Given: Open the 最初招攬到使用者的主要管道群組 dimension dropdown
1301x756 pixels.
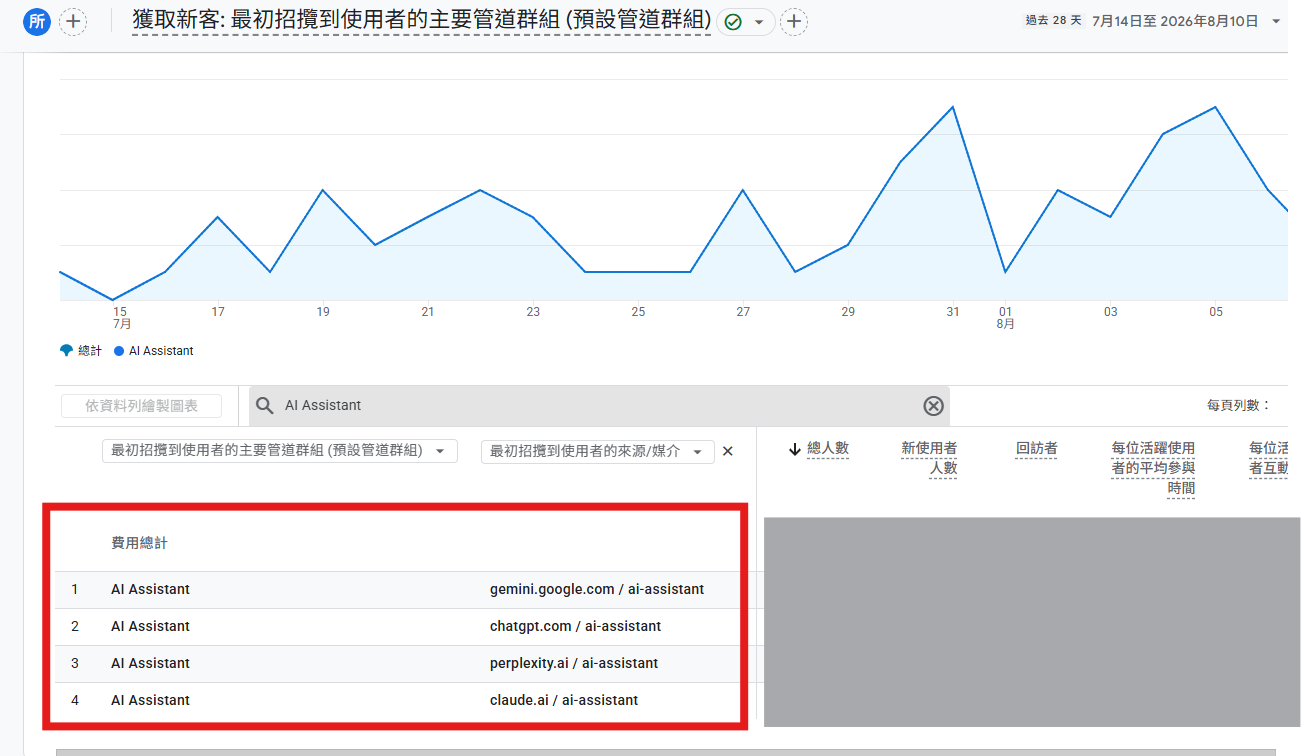Looking at the screenshot, I should point(280,451).
